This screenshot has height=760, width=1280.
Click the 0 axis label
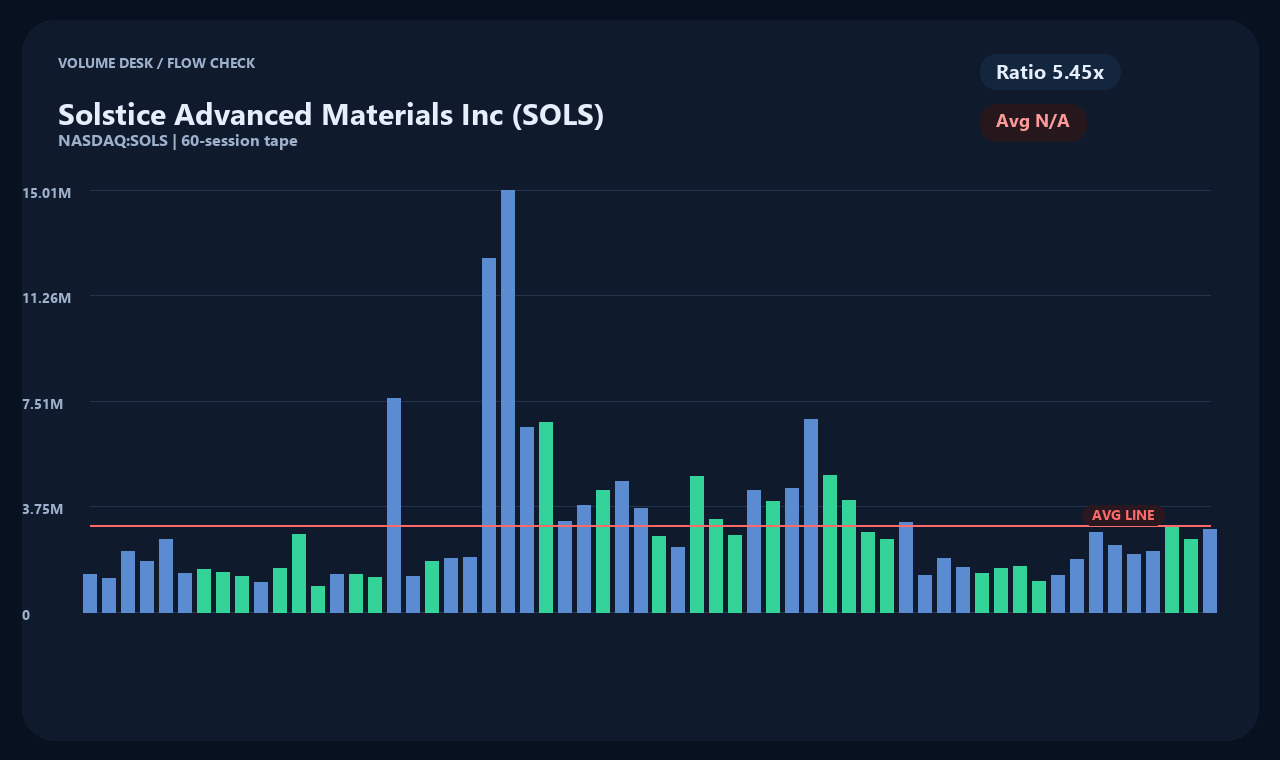(x=26, y=615)
